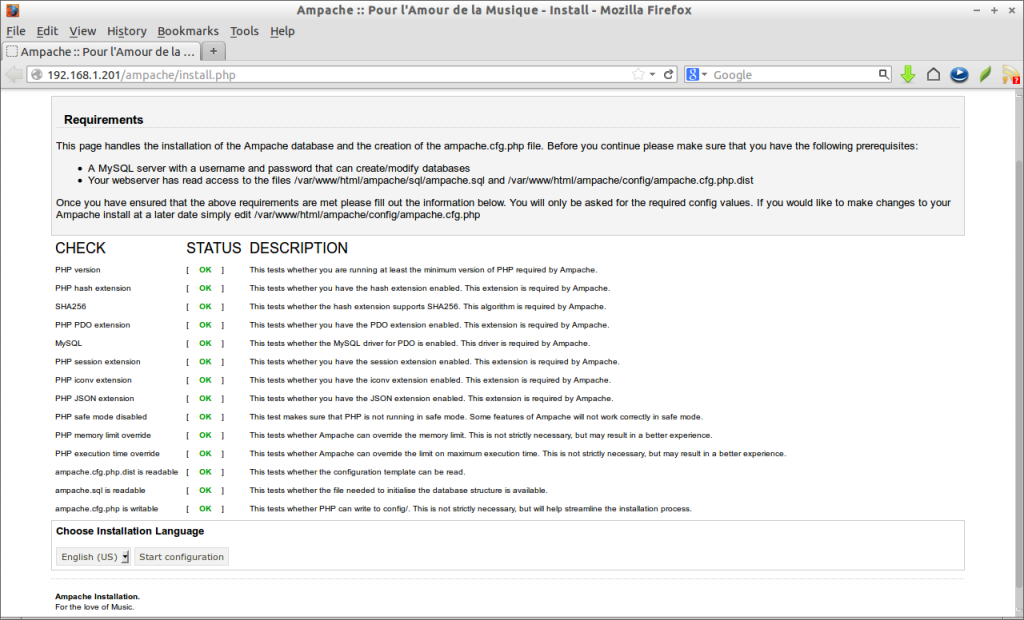1024x620 pixels.
Task: Click the green leaf add-on icon
Action: [984, 73]
